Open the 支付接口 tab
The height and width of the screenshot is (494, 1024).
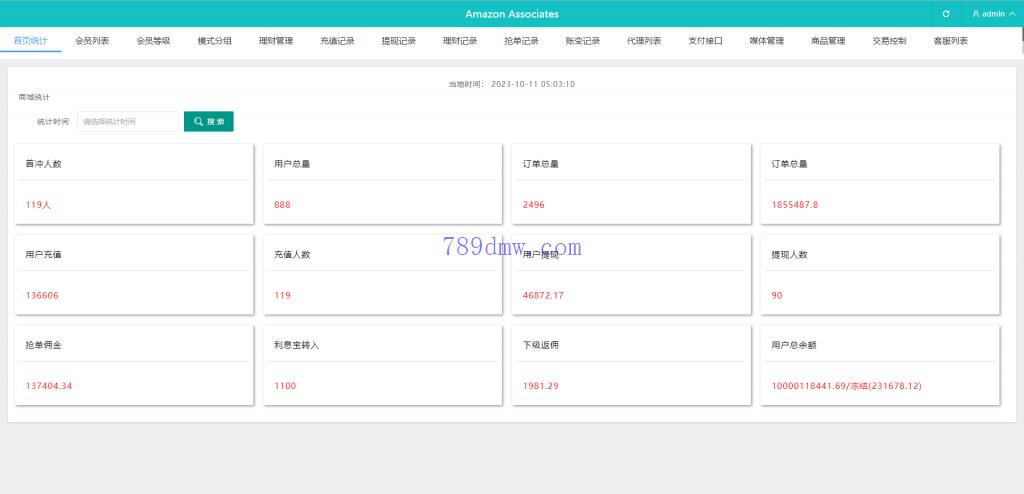705,41
